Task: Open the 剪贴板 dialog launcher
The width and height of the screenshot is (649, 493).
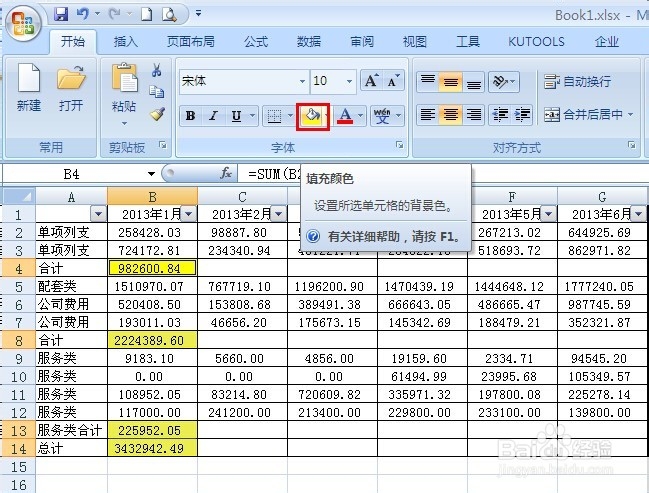Action: tap(163, 144)
